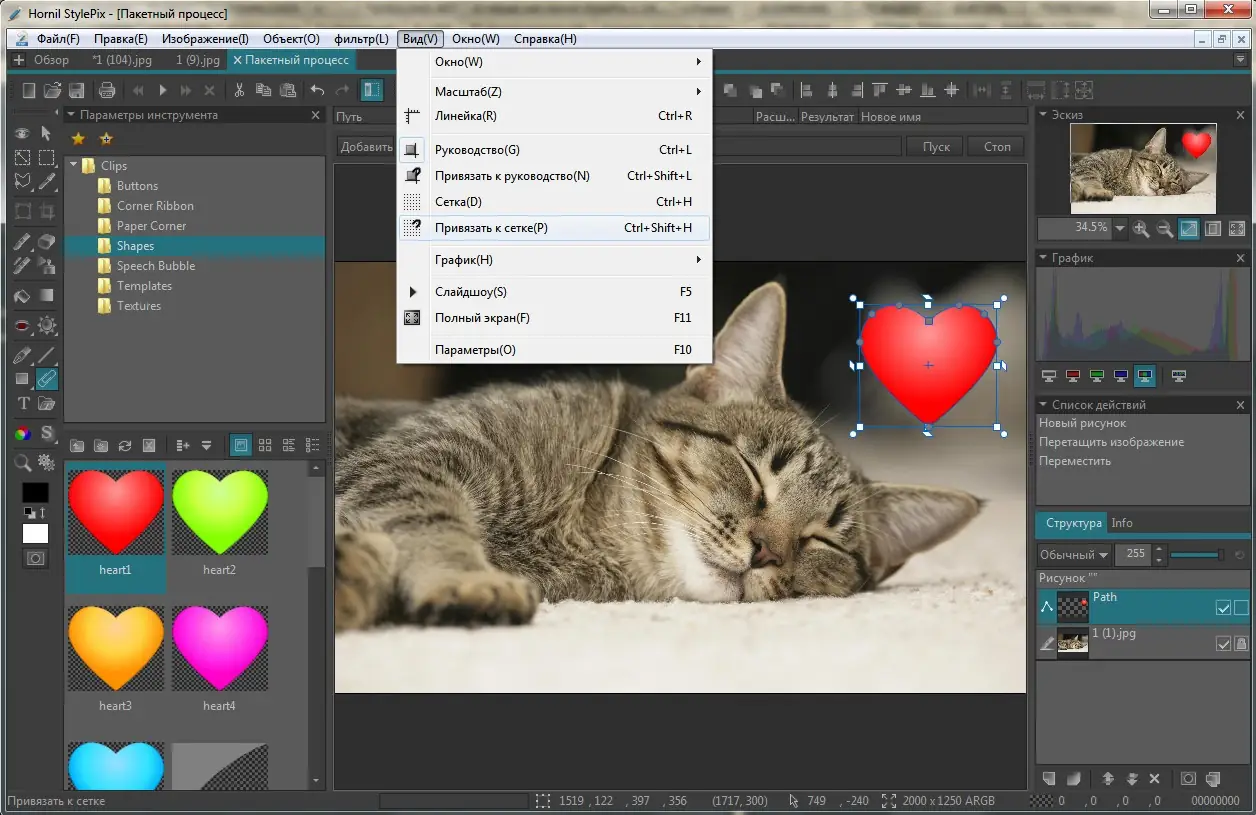
Task: Choose Привязать к сетке(P) menu item
Action: (x=554, y=228)
